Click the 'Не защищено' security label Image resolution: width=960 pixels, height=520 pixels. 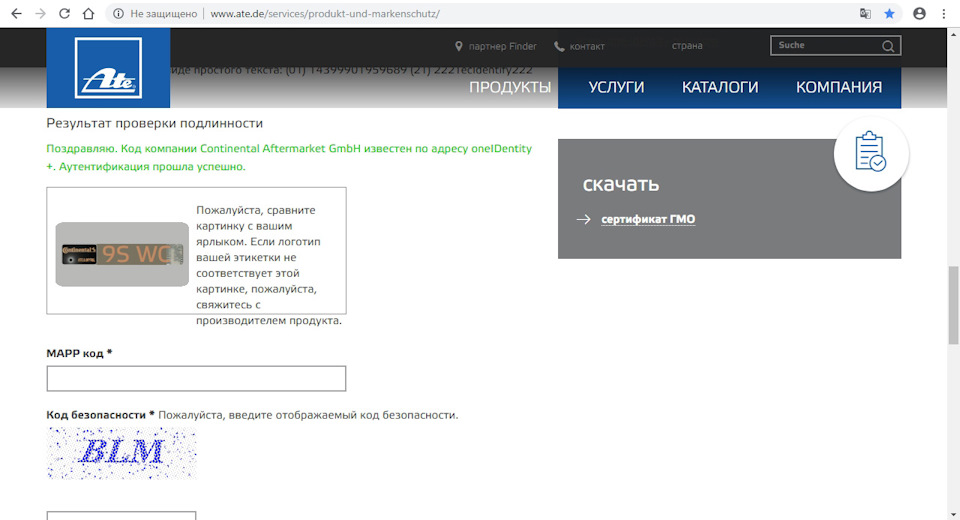(163, 13)
